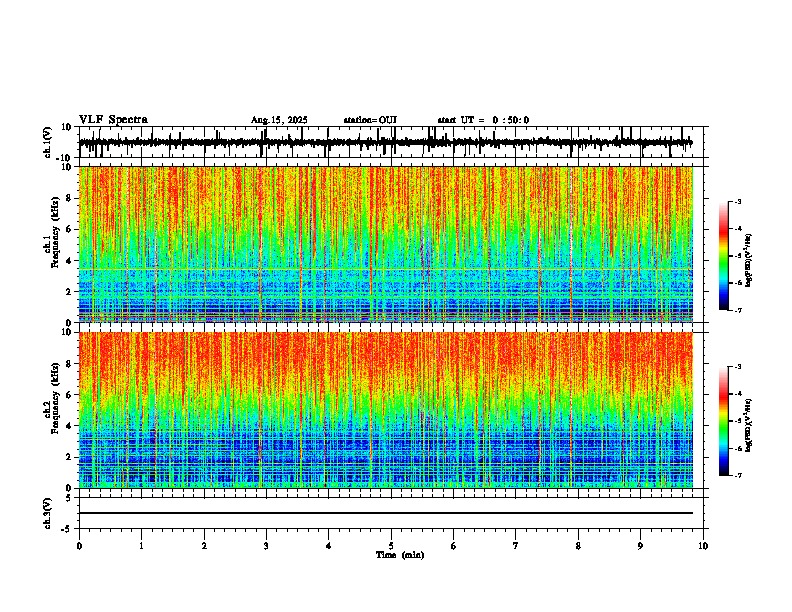
Task: Click the "station=OUJ" header text
Action: [370, 120]
